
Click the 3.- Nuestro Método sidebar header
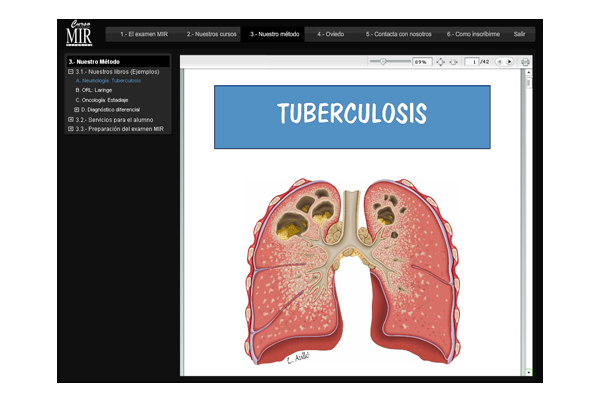pyautogui.click(x=118, y=62)
